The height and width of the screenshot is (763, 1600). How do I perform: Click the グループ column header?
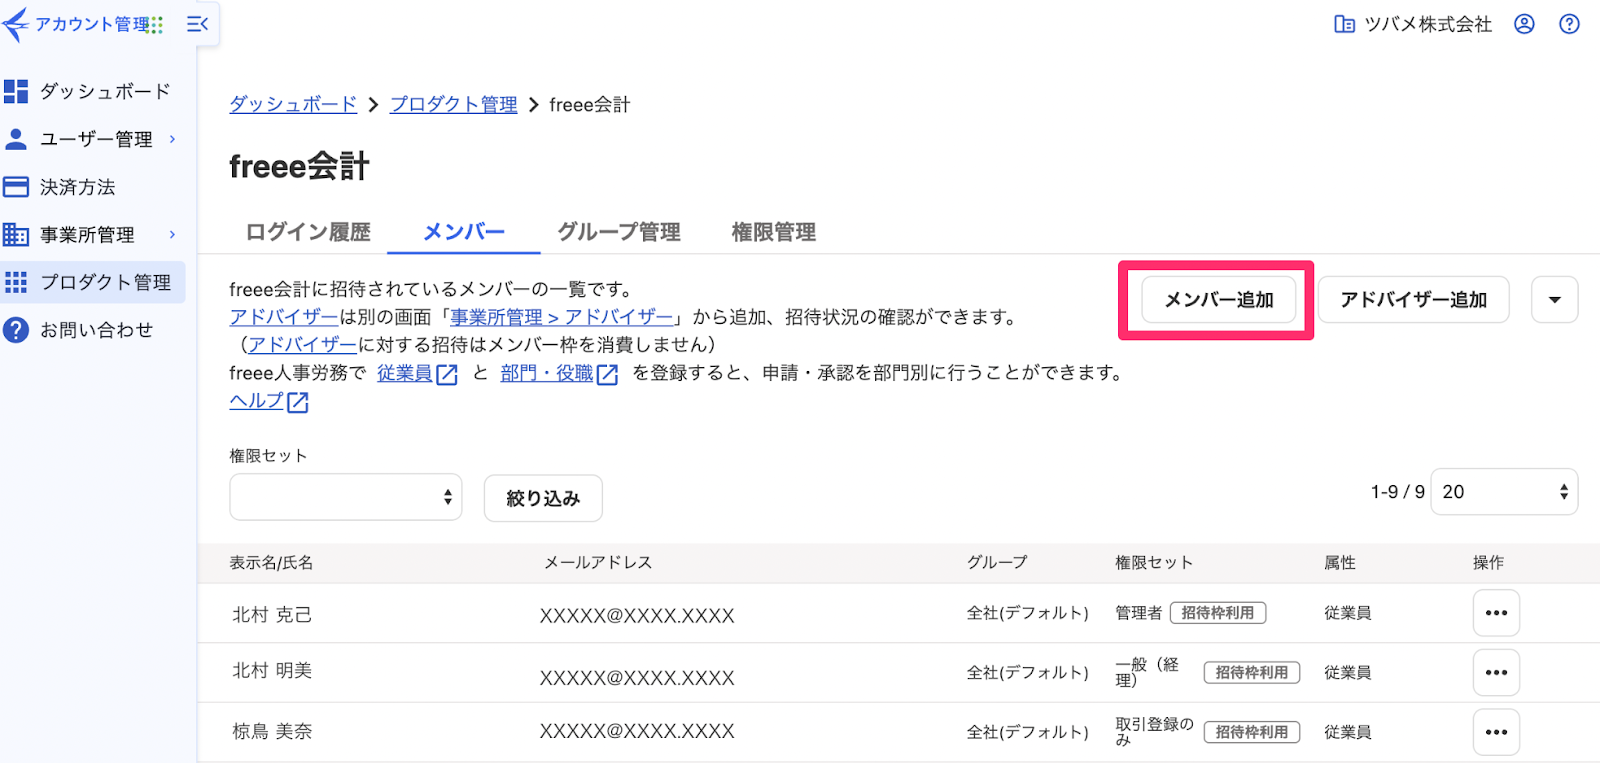pyautogui.click(x=997, y=563)
